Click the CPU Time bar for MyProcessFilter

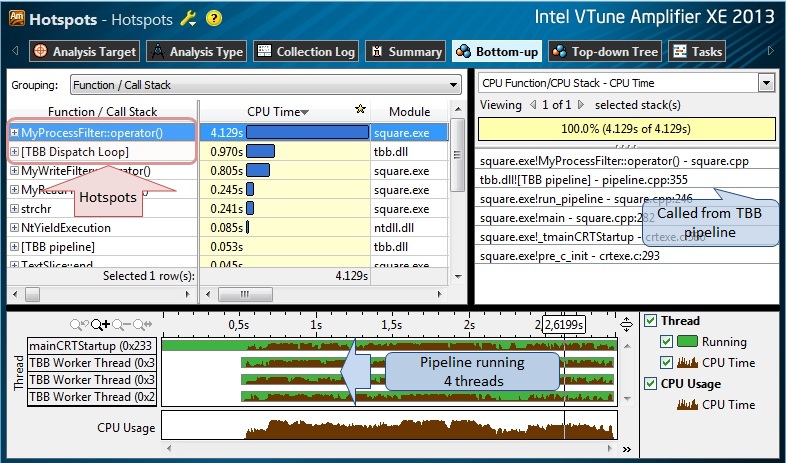click(307, 132)
